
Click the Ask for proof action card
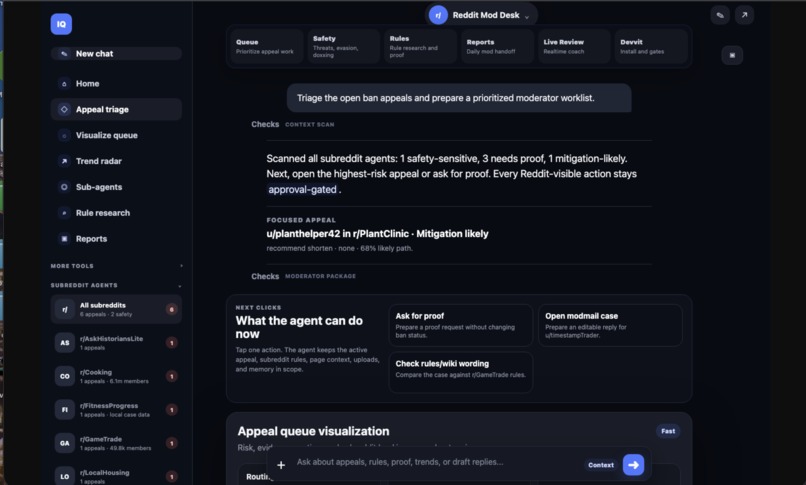(x=461, y=325)
